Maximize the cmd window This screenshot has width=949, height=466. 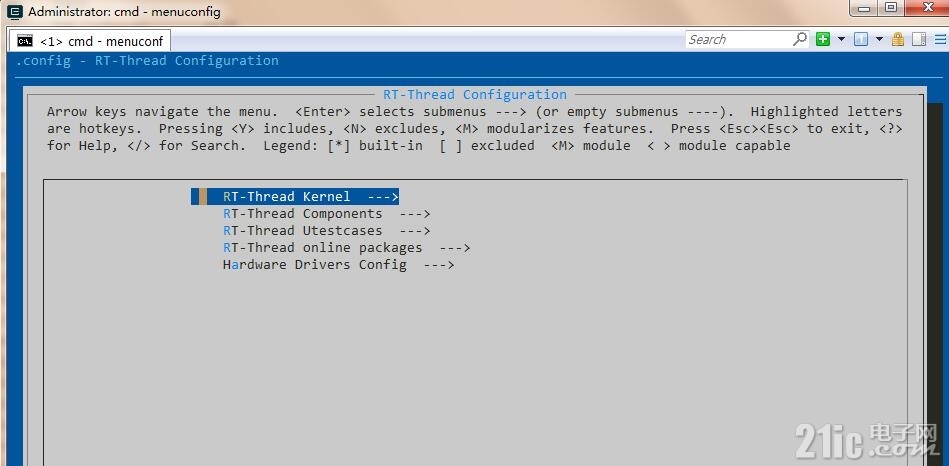click(x=891, y=8)
